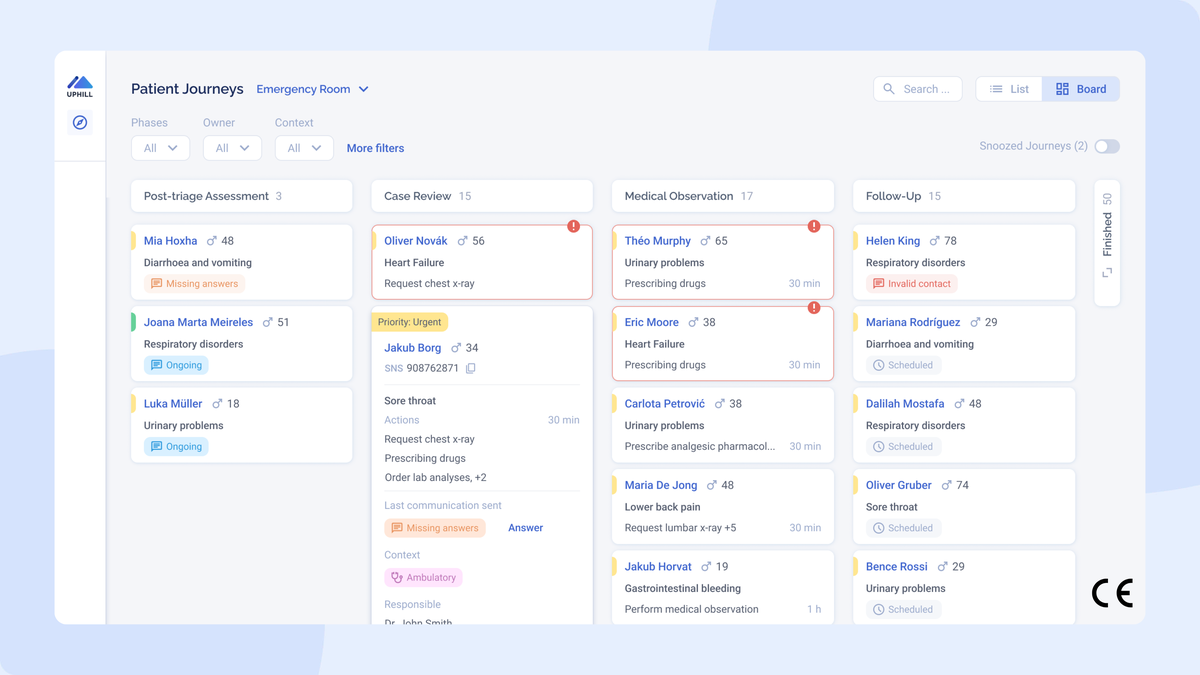Viewport: 1200px width, 675px height.
Task: Click 'Request chest x-ray' in Oliver Novák card
Action: pos(430,284)
